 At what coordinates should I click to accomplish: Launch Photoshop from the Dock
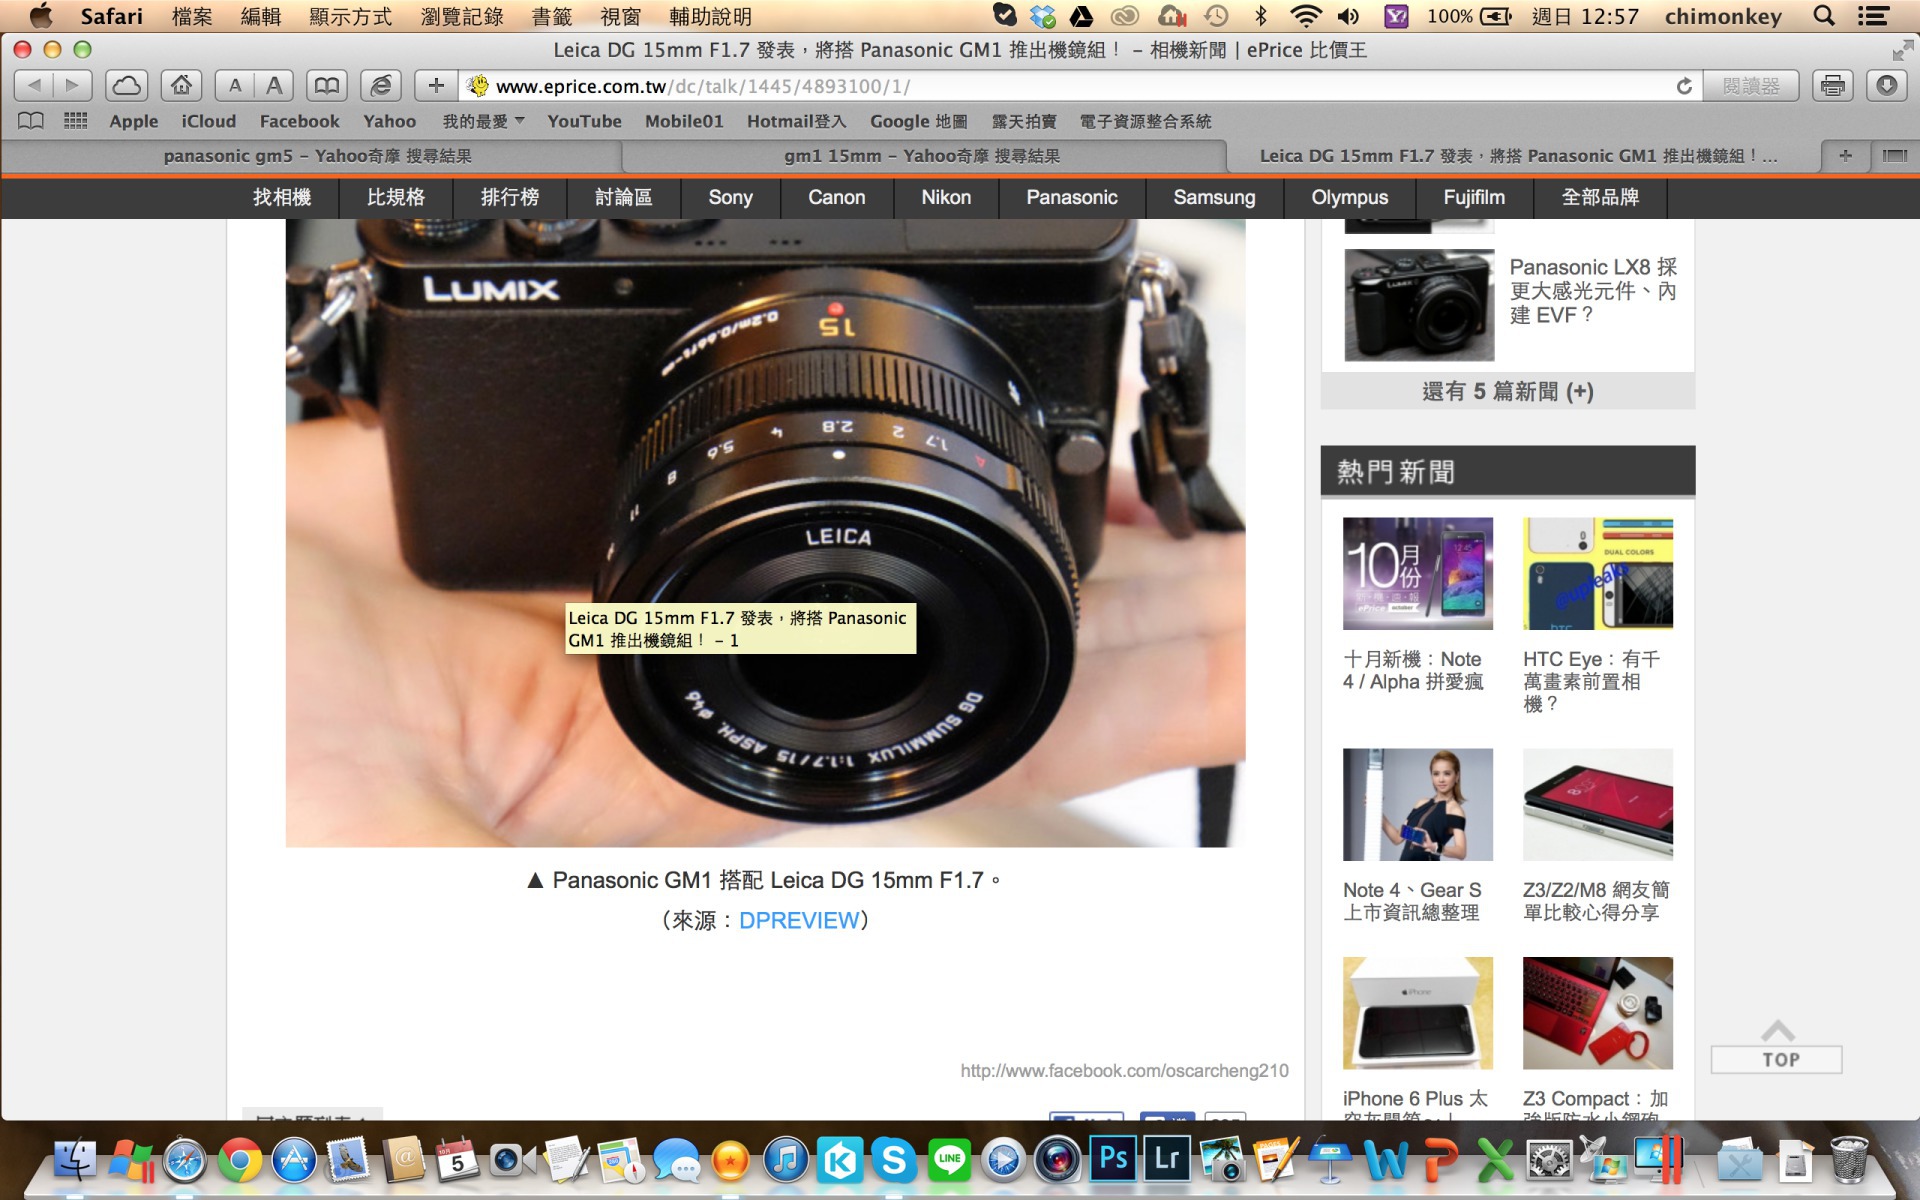1113,1159
